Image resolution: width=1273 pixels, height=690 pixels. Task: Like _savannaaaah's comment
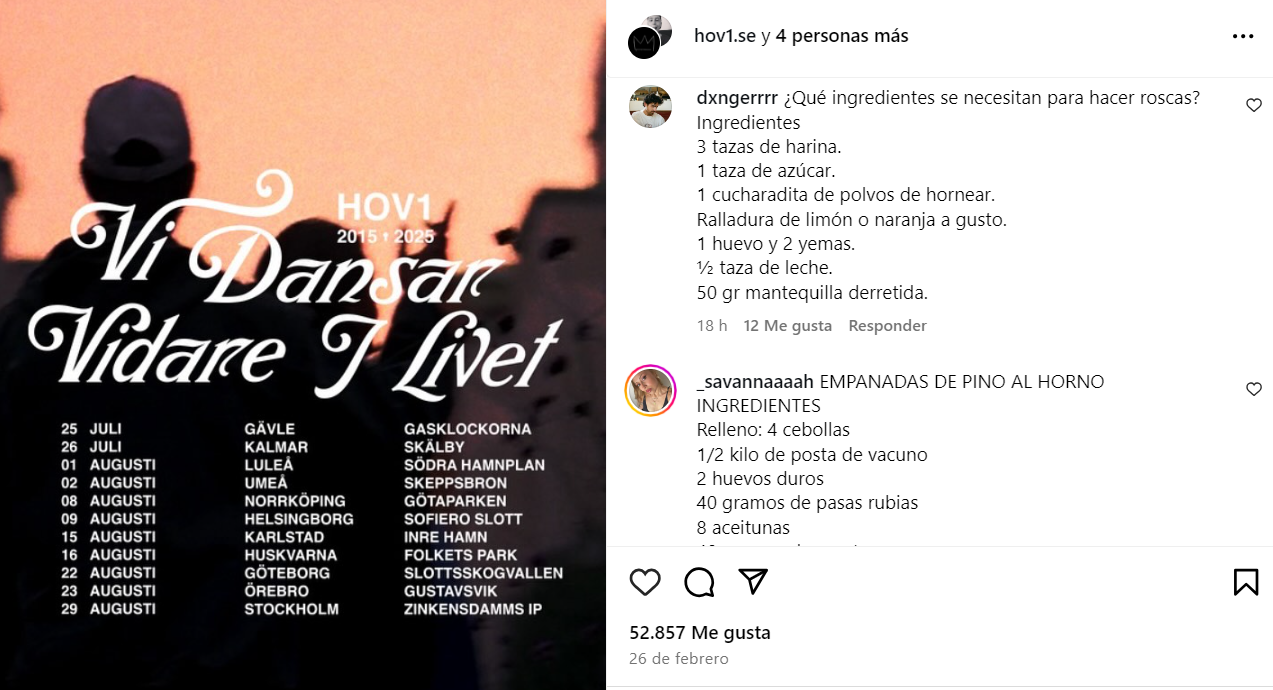(1254, 389)
